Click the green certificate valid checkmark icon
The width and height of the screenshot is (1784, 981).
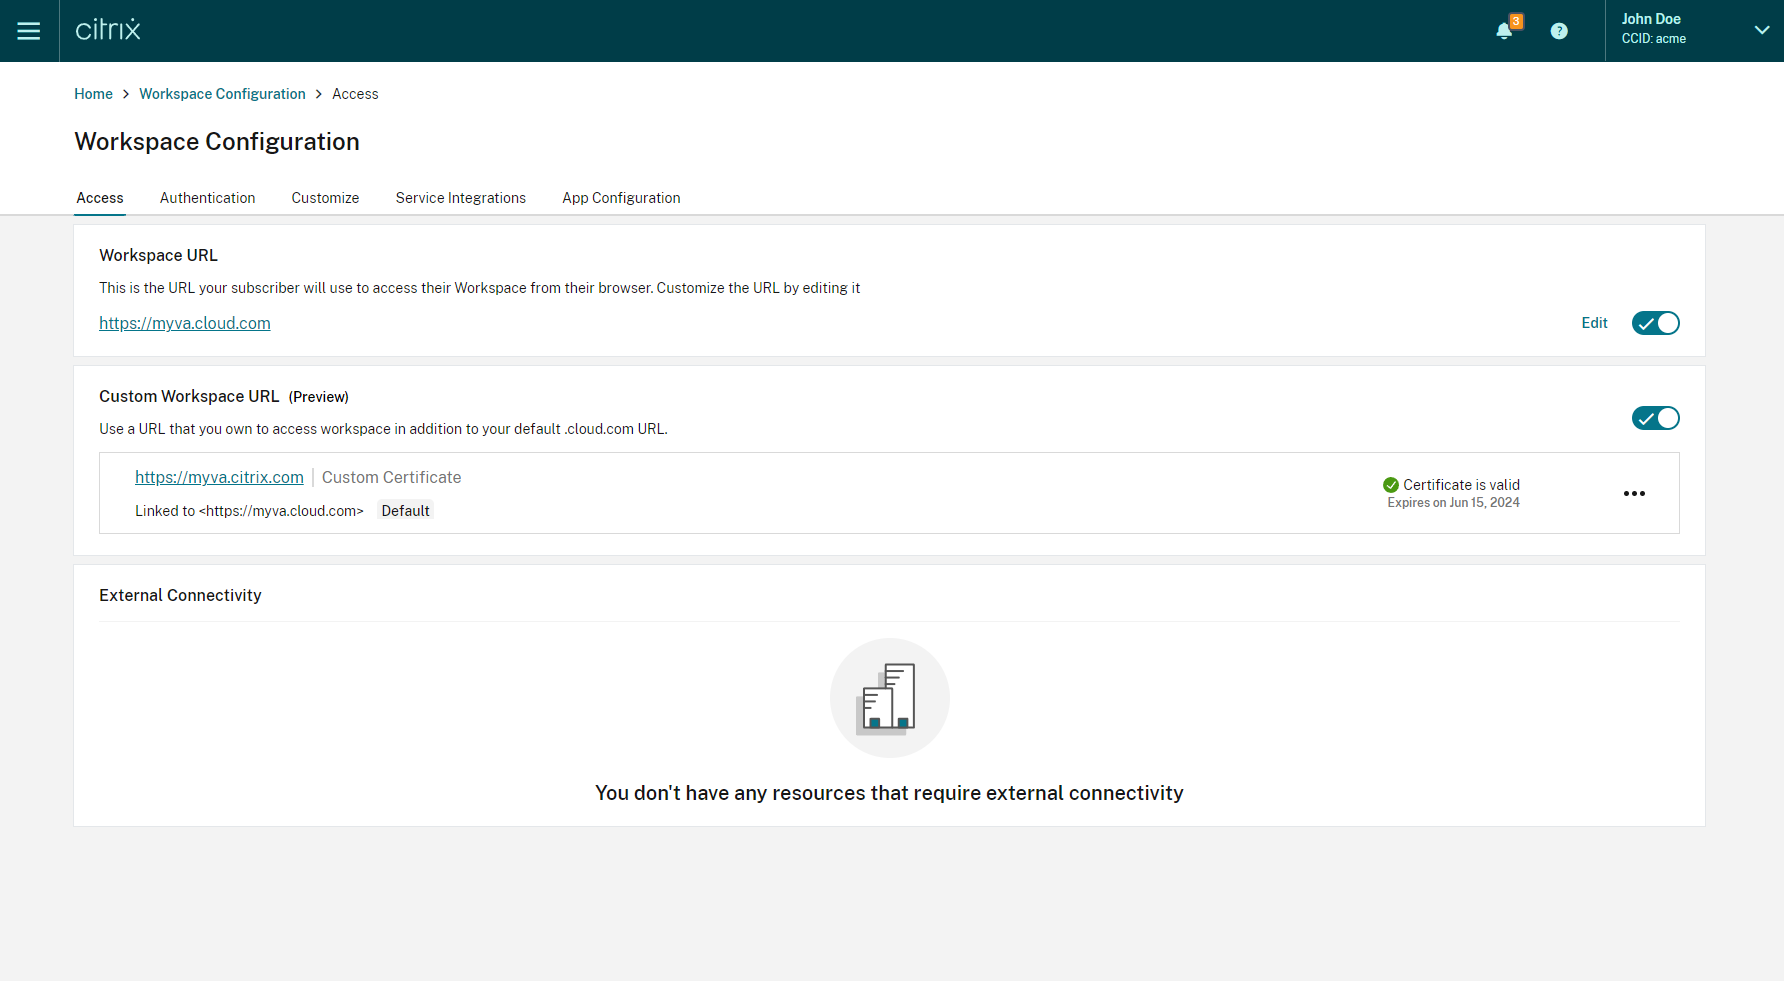point(1390,485)
